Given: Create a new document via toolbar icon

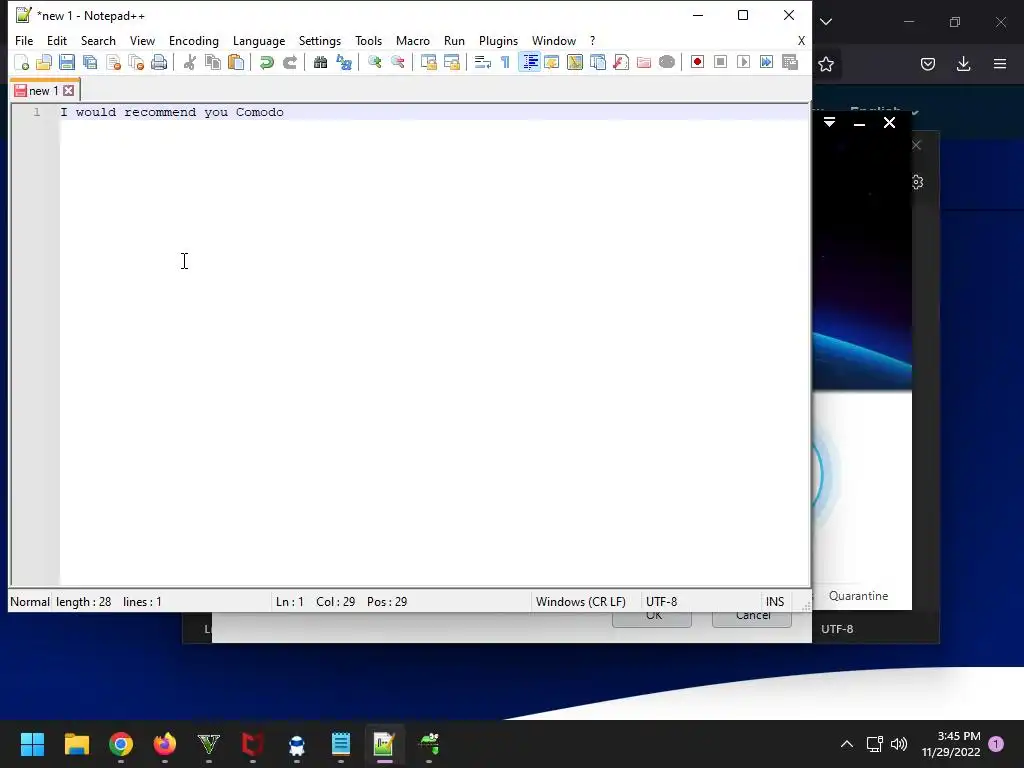Looking at the screenshot, I should pyautogui.click(x=22, y=62).
